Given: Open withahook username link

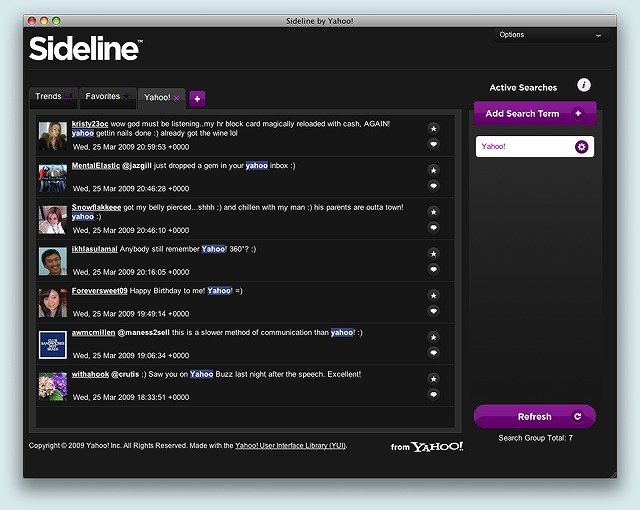Looking at the screenshot, I should tap(90, 374).
